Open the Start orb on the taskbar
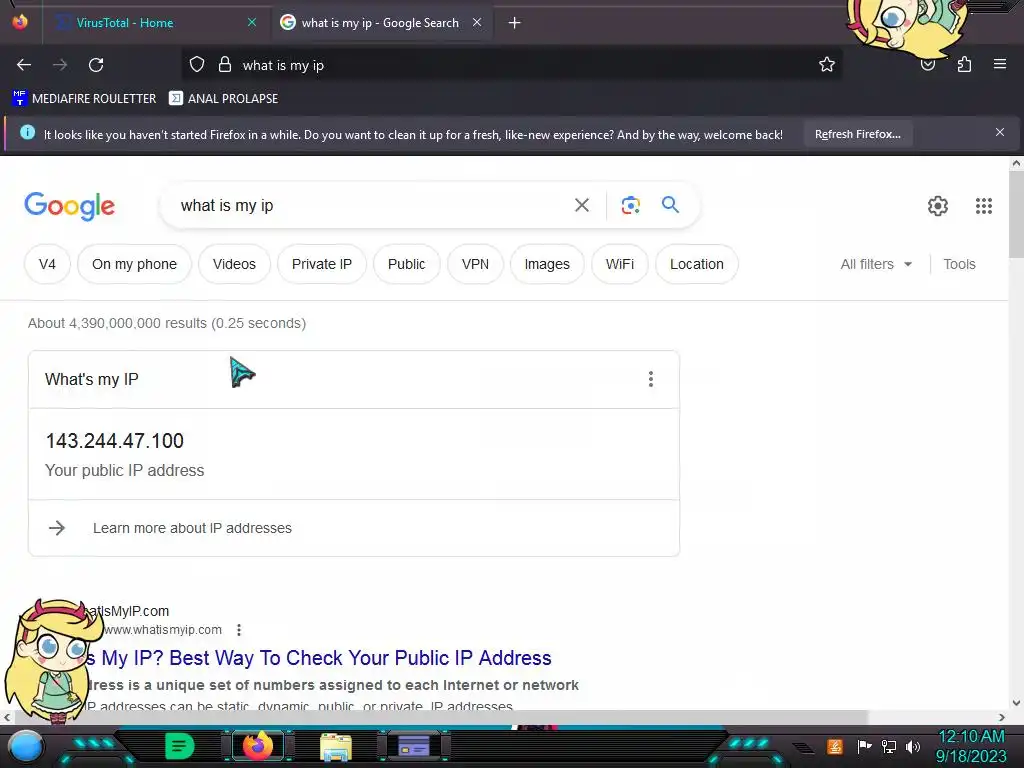This screenshot has width=1024, height=768. (x=25, y=746)
